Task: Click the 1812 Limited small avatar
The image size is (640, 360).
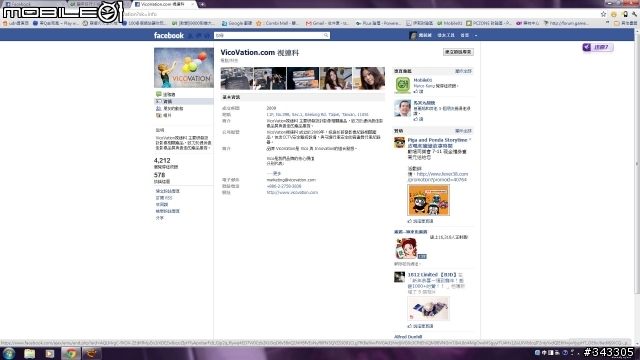Action: point(399,277)
